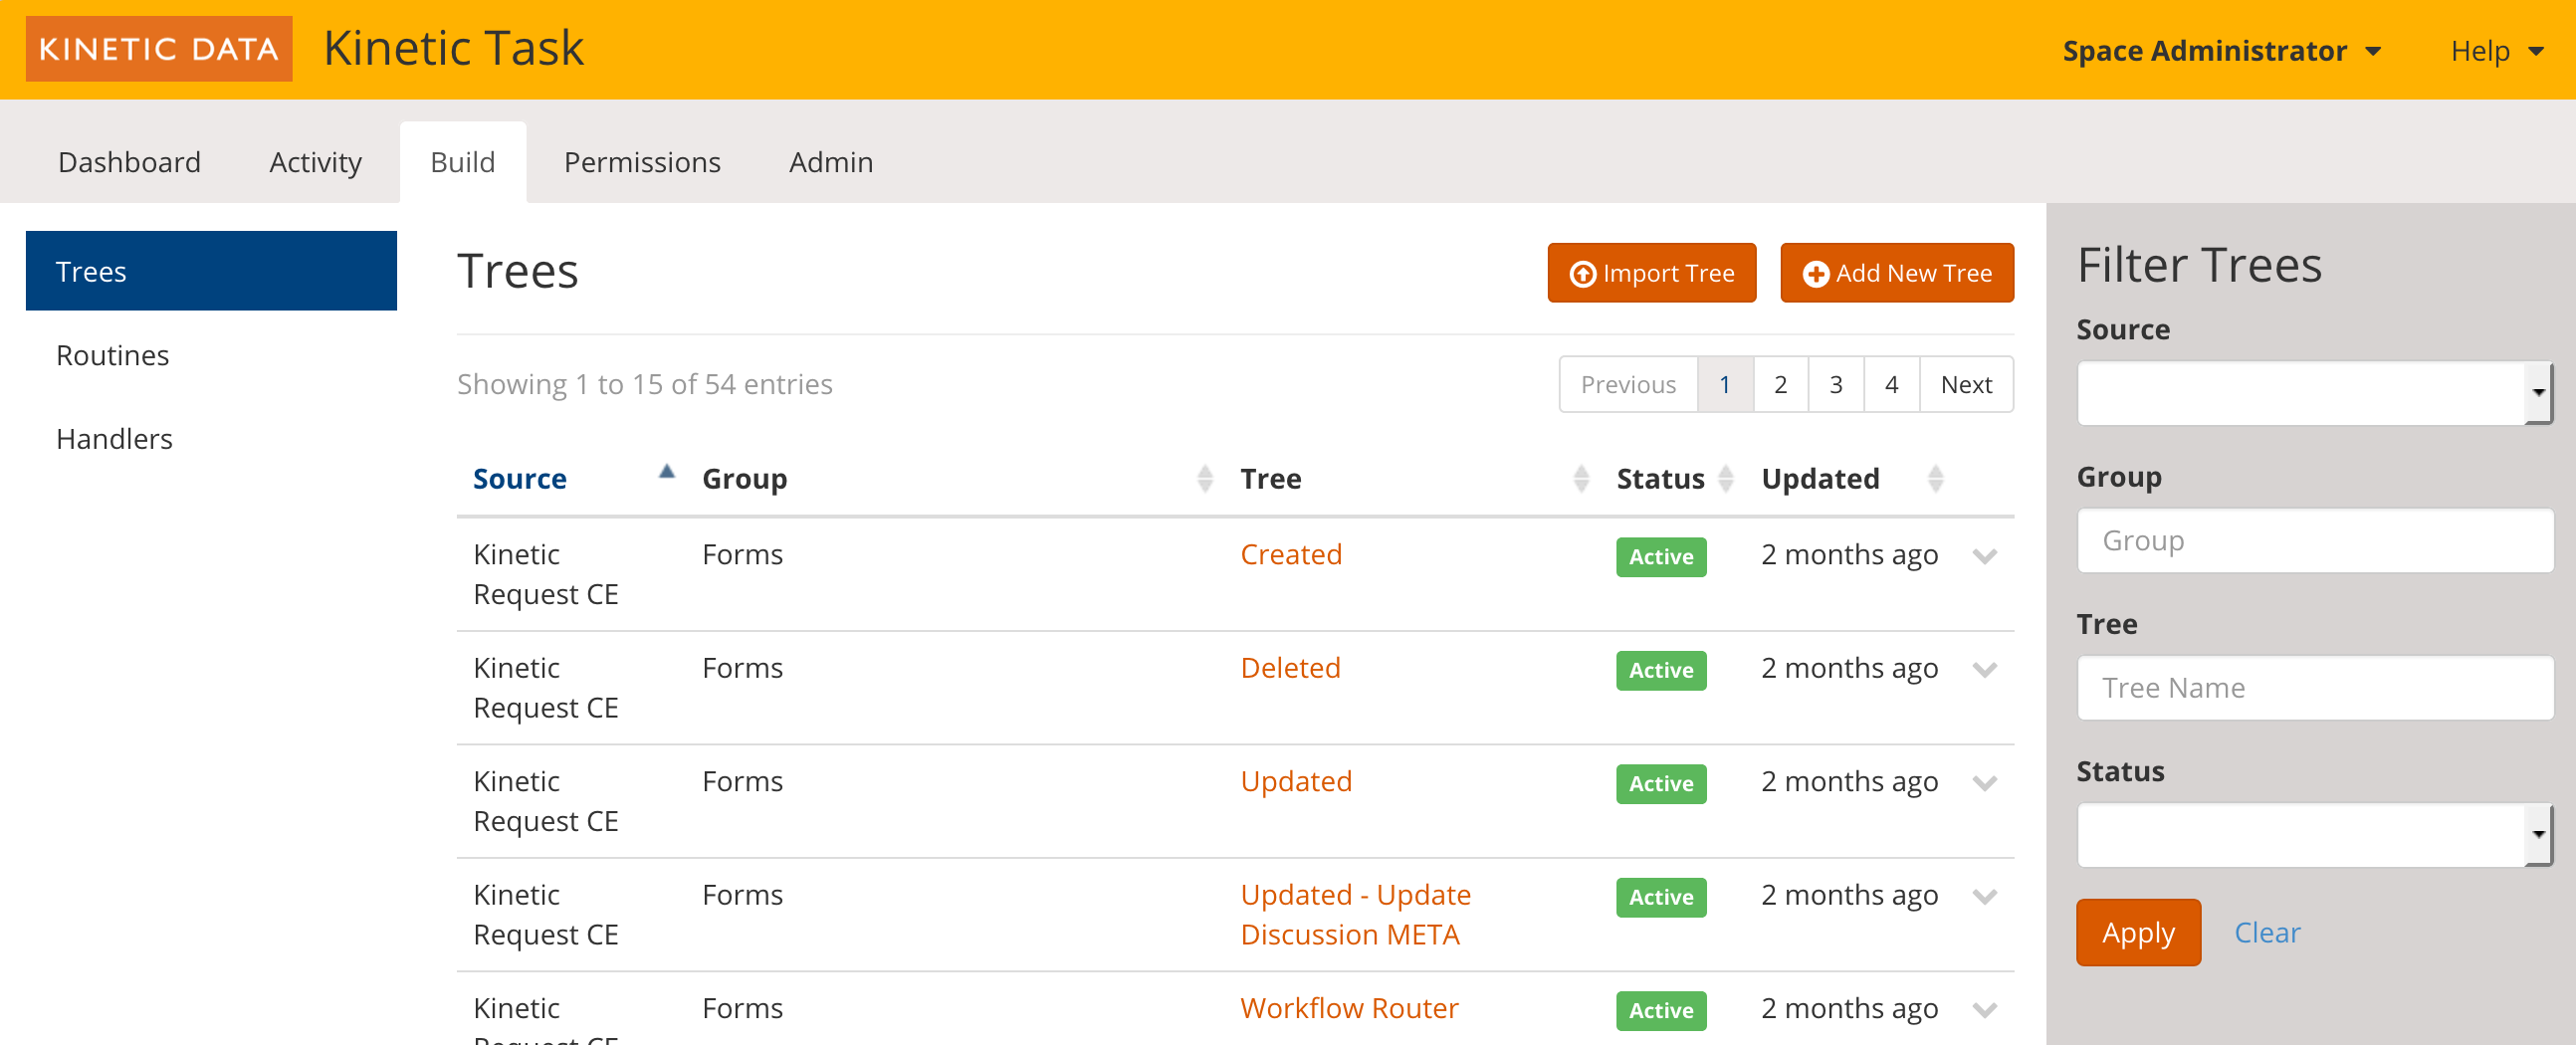Expand options chevron for the Updated tree row
The width and height of the screenshot is (2576, 1045).
tap(1984, 783)
